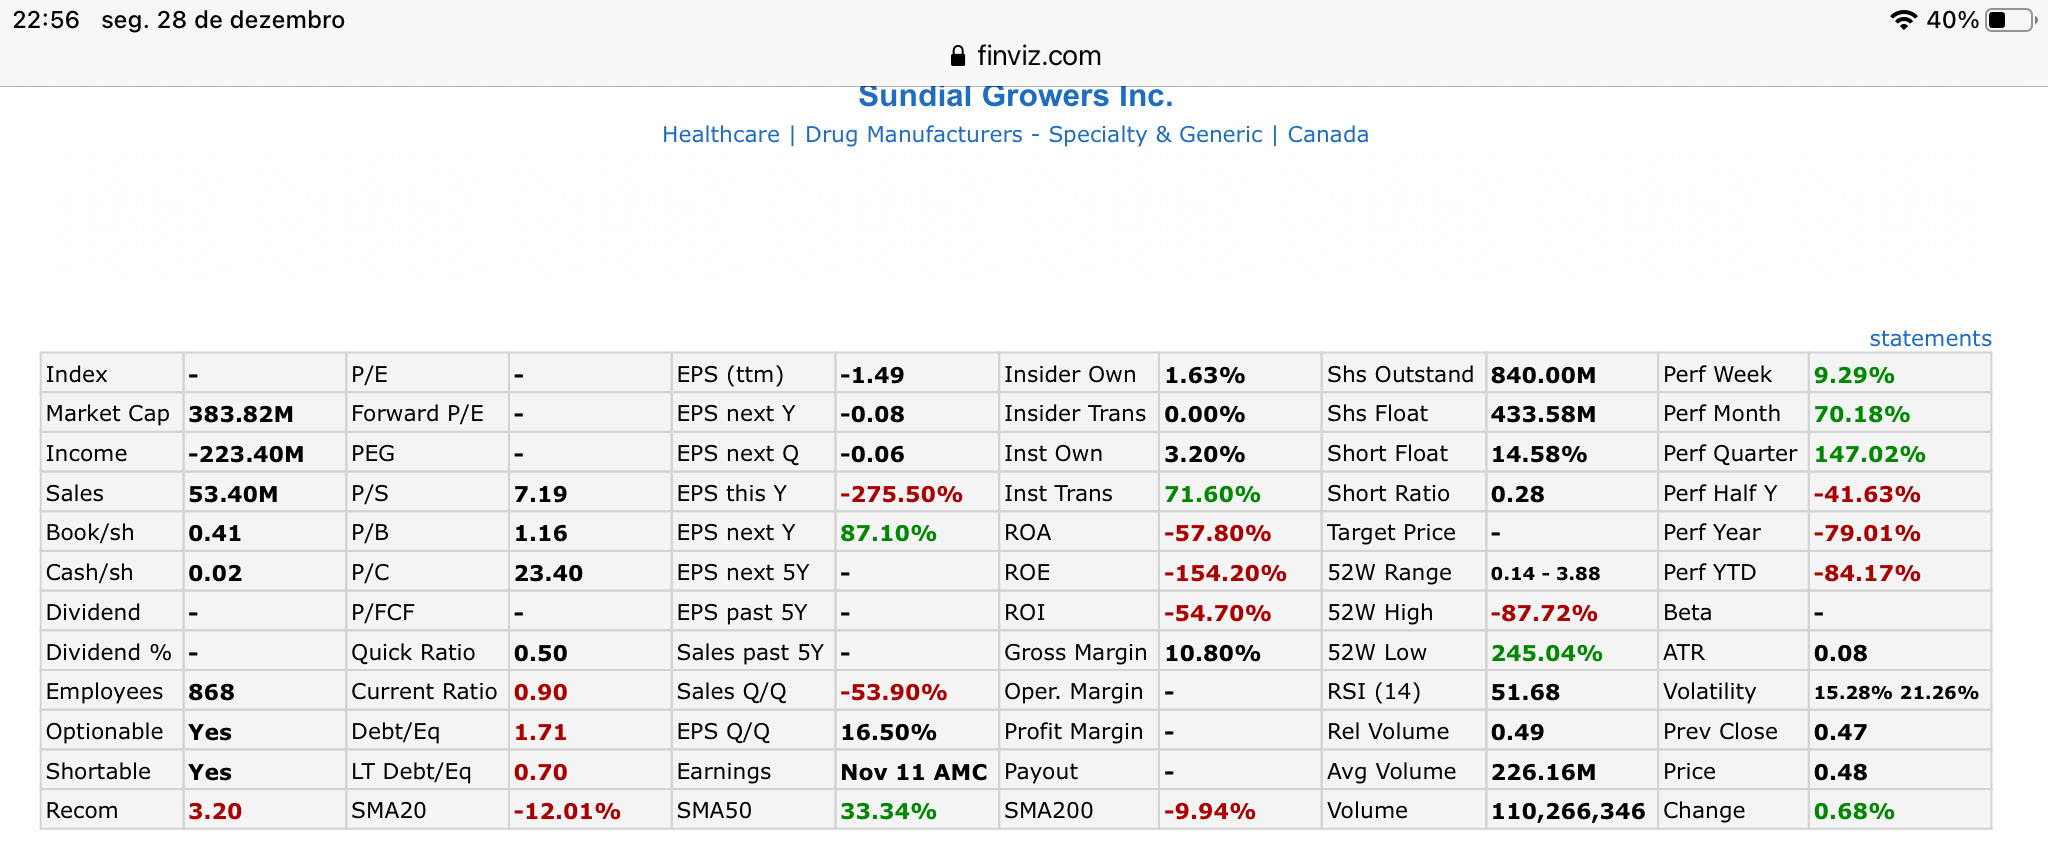Tap the Wi-Fi status icon
The width and height of the screenshot is (2048, 849).
click(x=1903, y=20)
